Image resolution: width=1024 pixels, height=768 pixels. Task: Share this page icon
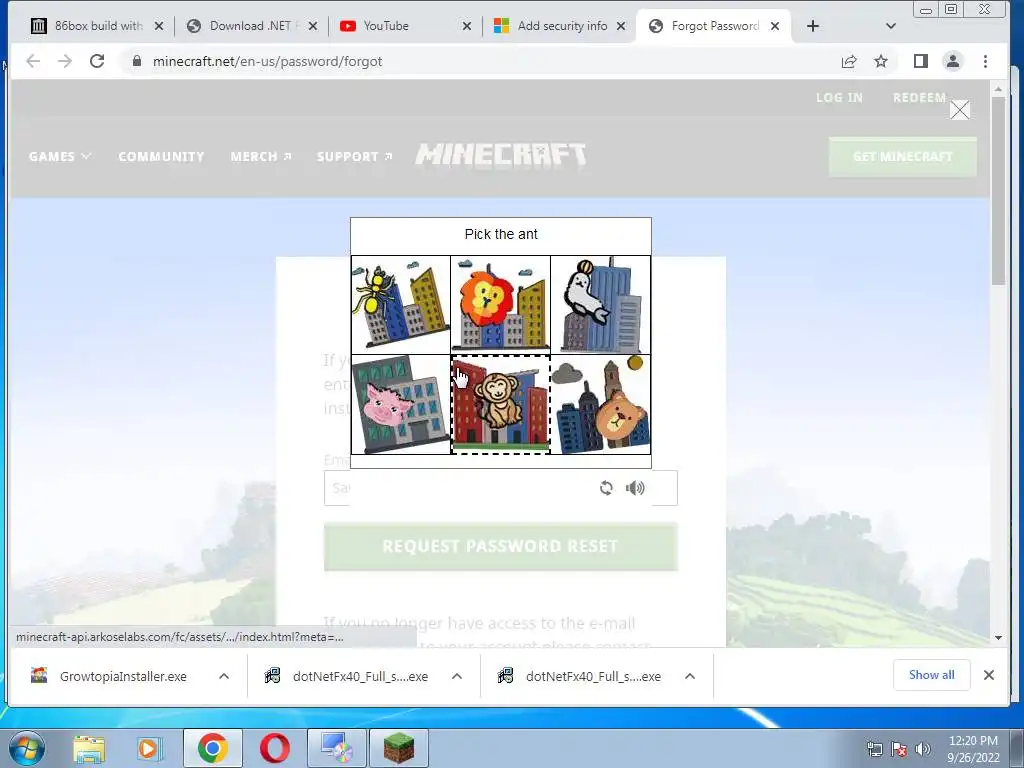(x=849, y=61)
